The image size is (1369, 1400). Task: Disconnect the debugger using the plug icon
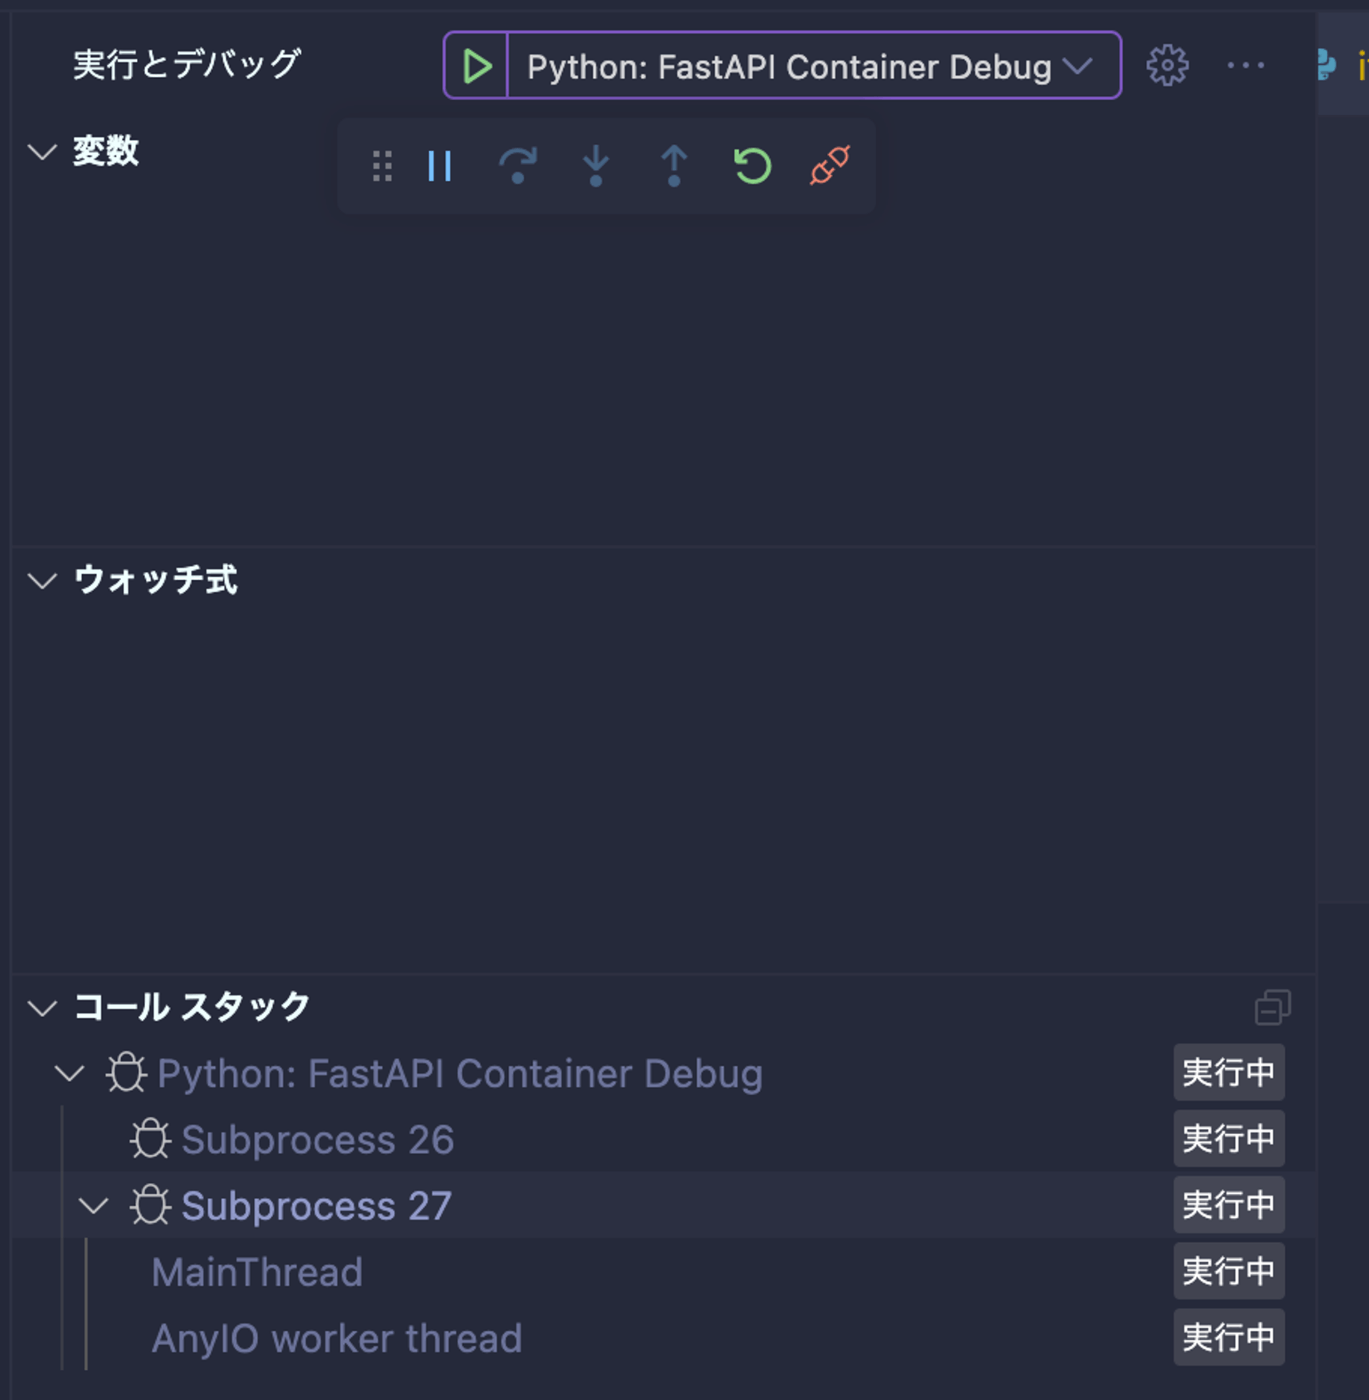click(830, 166)
